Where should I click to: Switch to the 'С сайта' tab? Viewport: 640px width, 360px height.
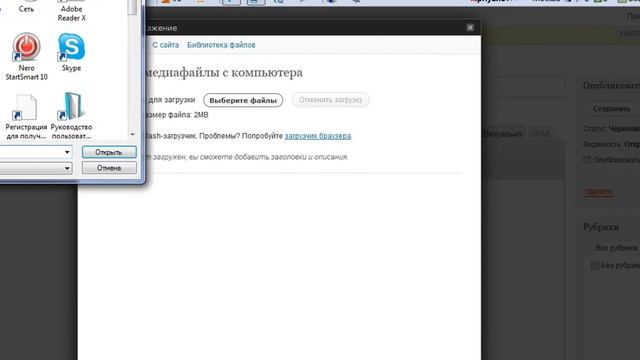tap(165, 45)
